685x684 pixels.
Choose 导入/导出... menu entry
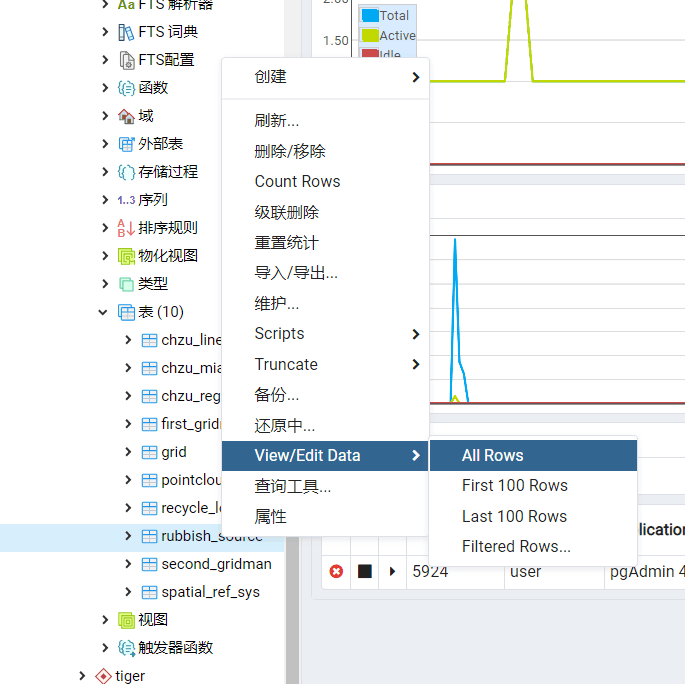coord(325,273)
